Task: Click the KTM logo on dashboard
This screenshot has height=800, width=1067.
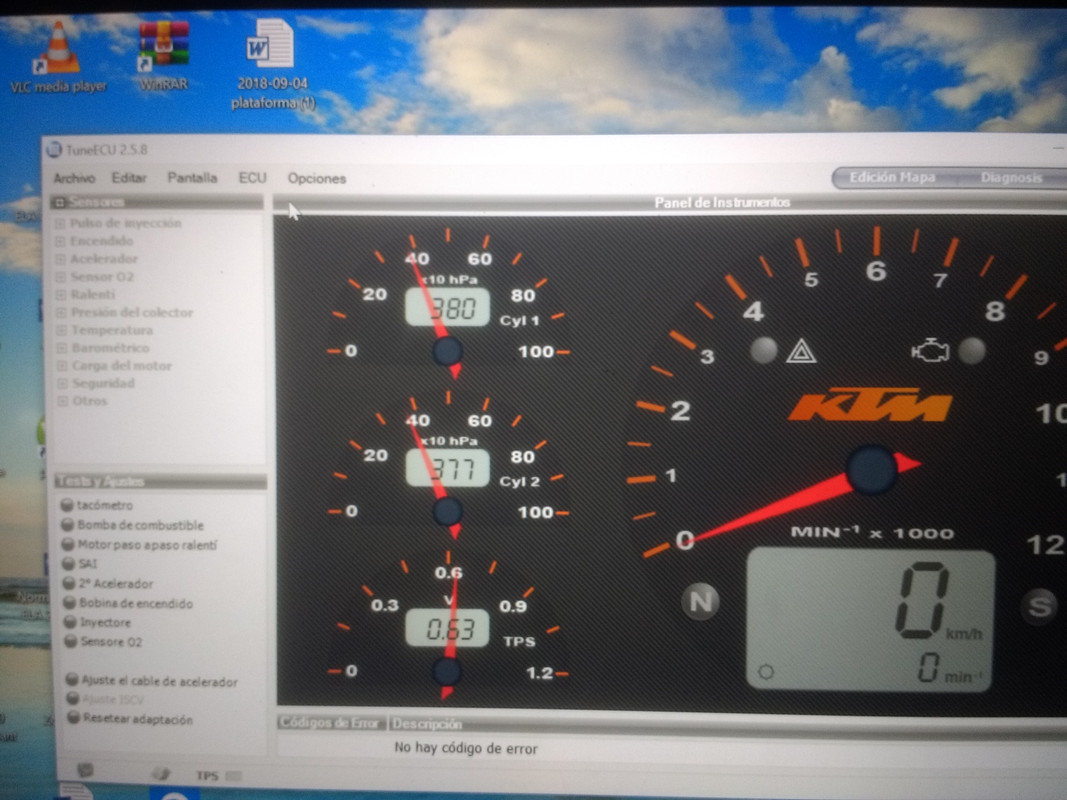Action: [x=870, y=406]
